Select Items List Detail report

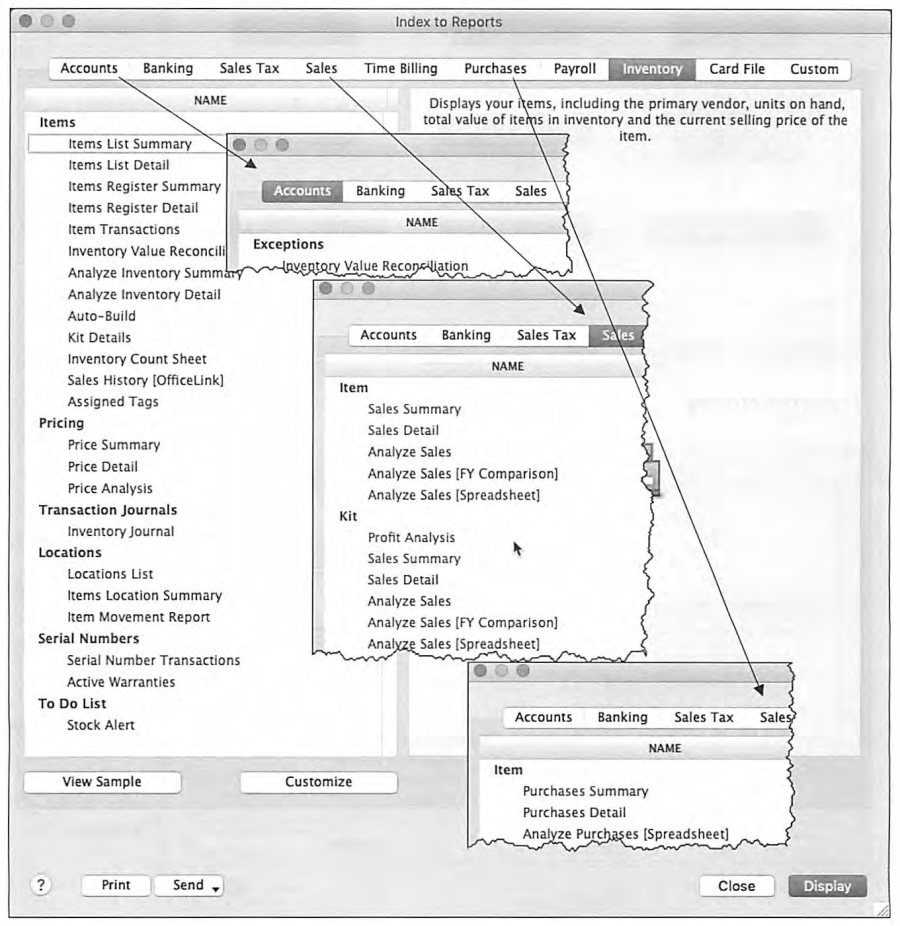[x=118, y=165]
